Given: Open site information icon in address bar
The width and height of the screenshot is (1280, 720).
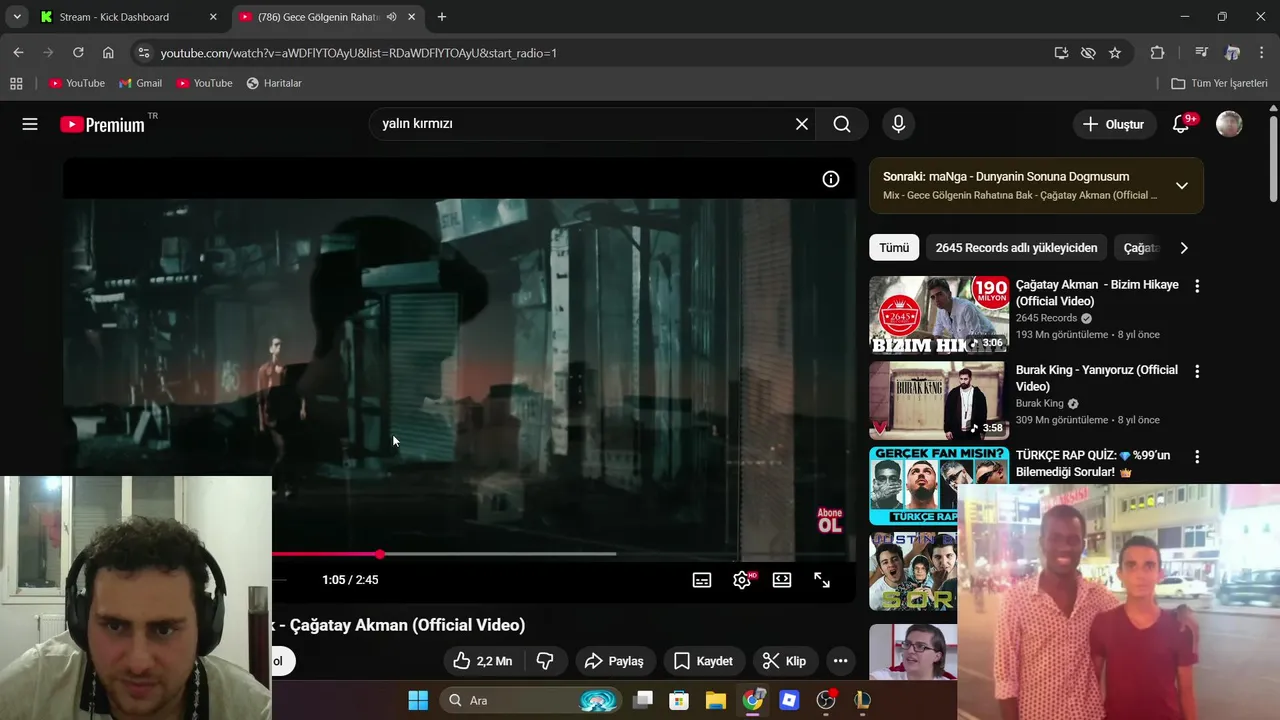Looking at the screenshot, I should point(143,53).
